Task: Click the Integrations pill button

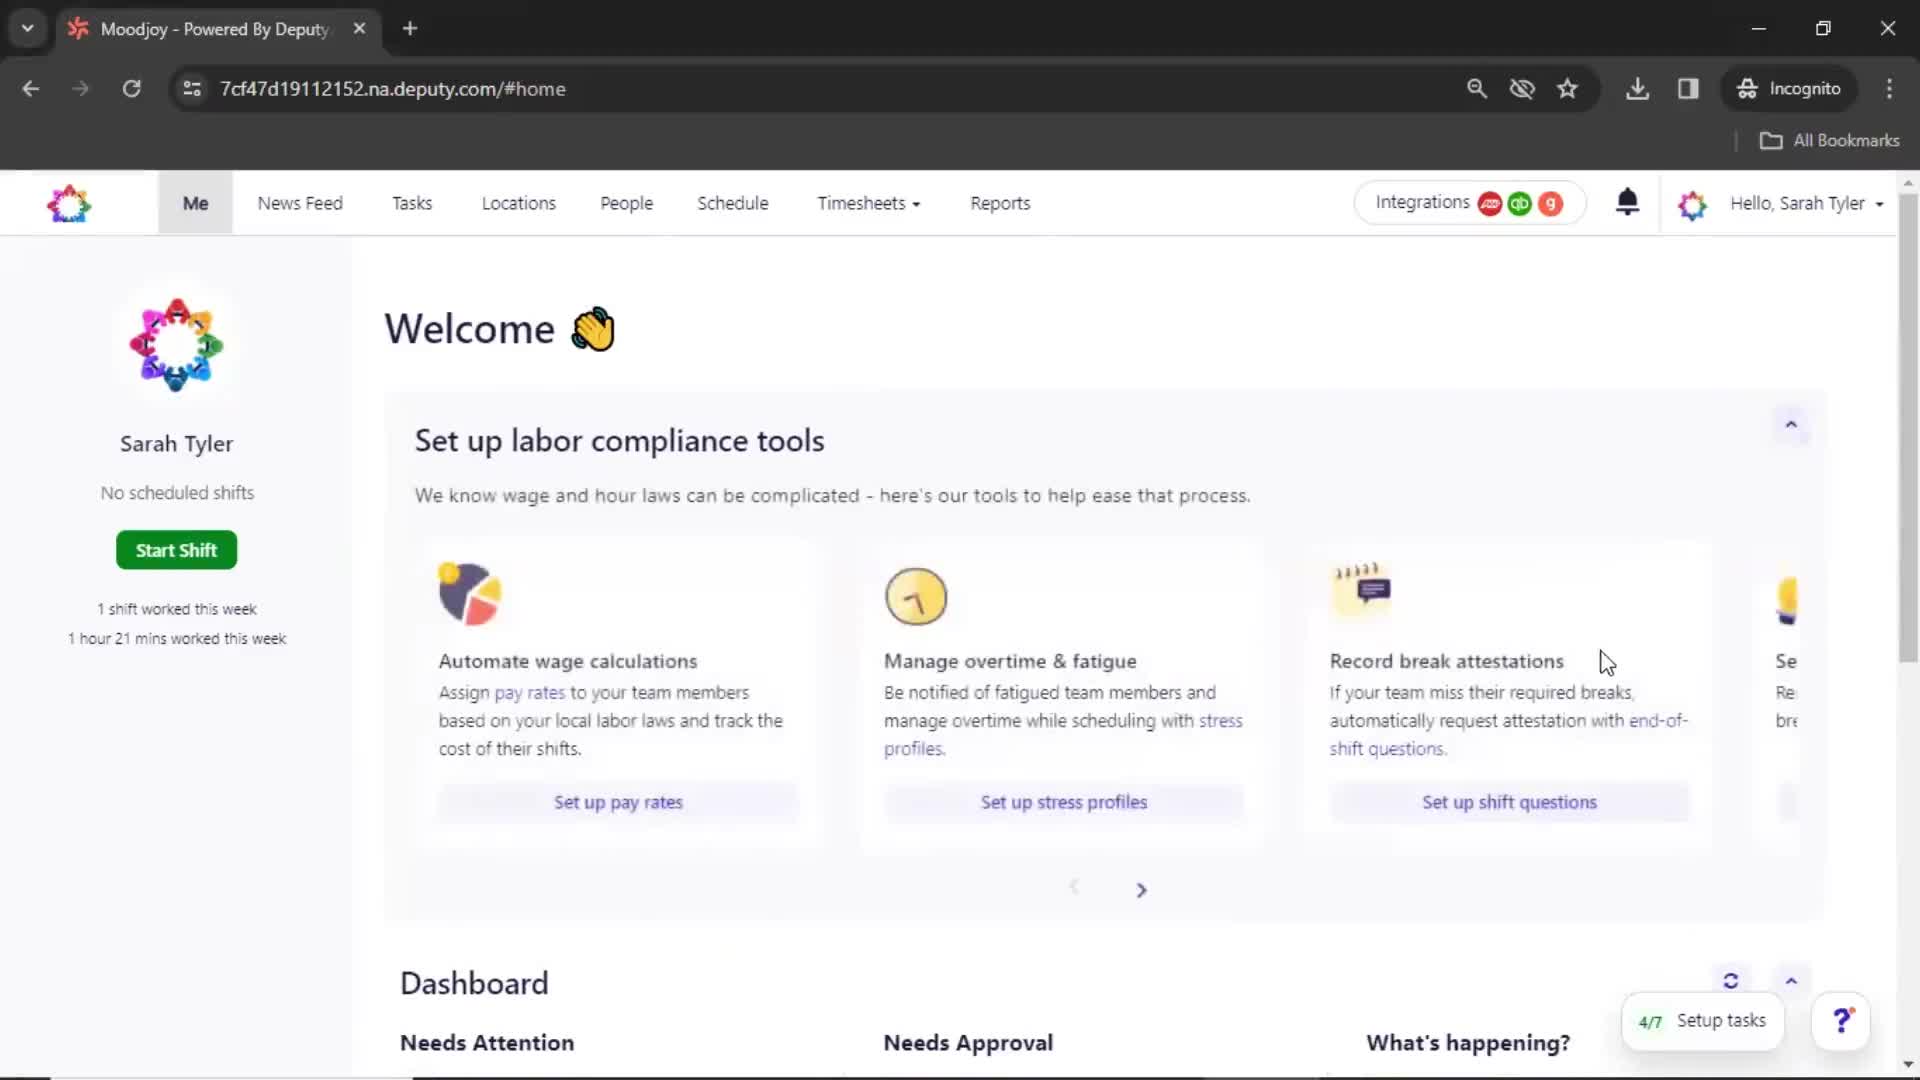Action: pos(1468,203)
